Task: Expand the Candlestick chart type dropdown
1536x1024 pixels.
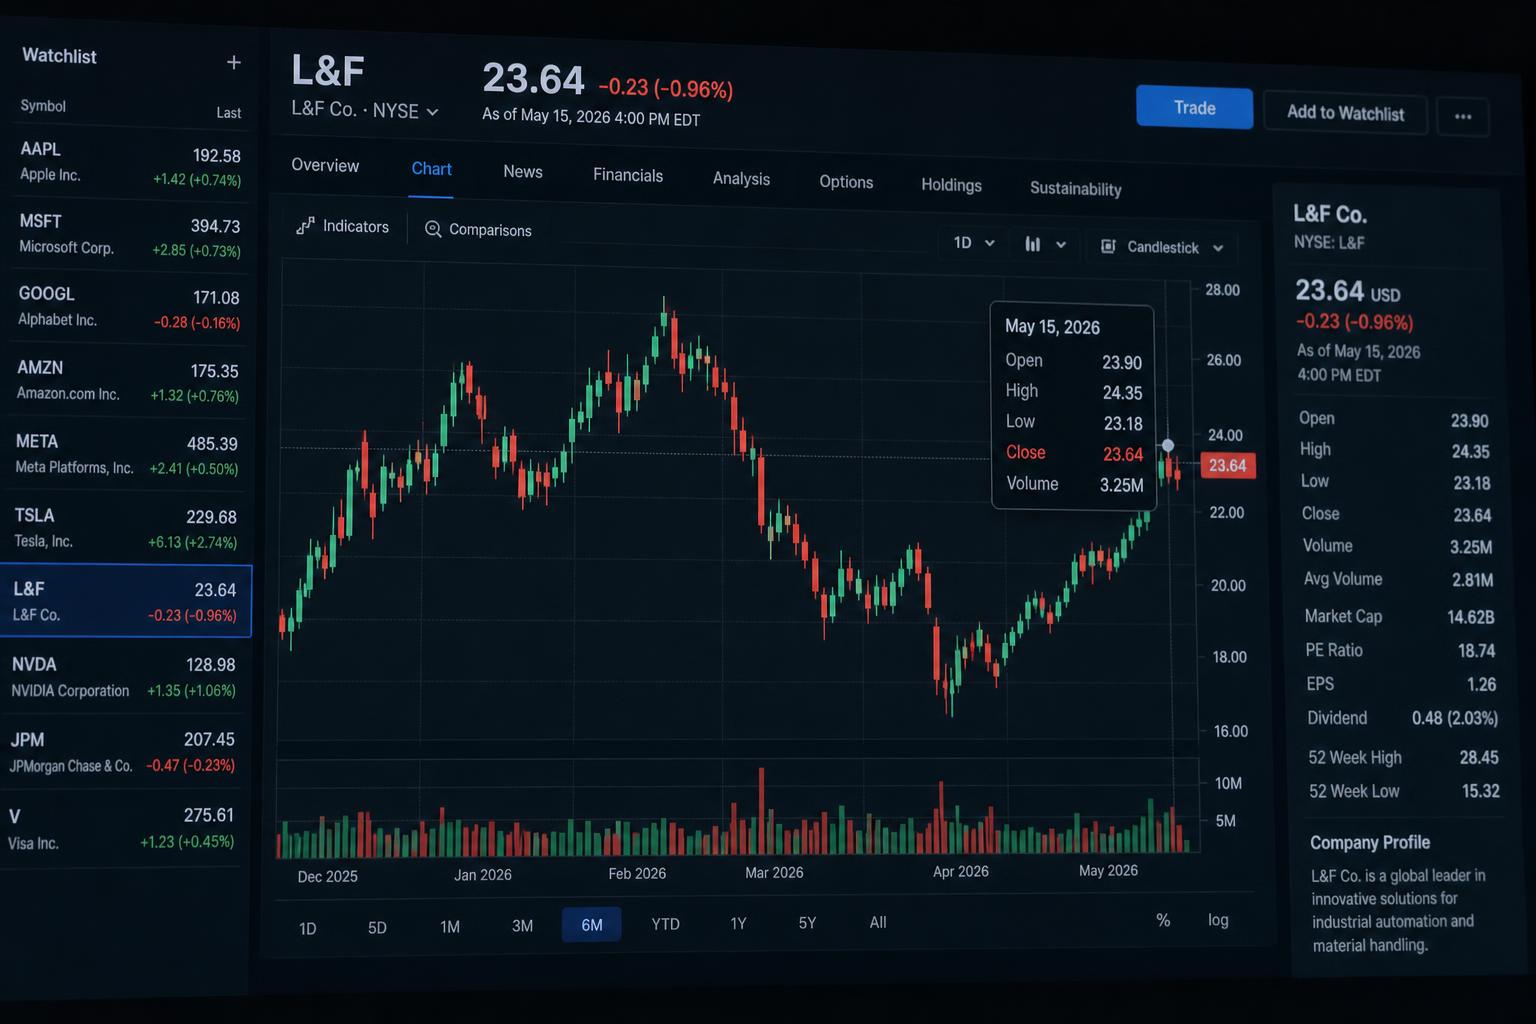Action: tap(1218, 248)
